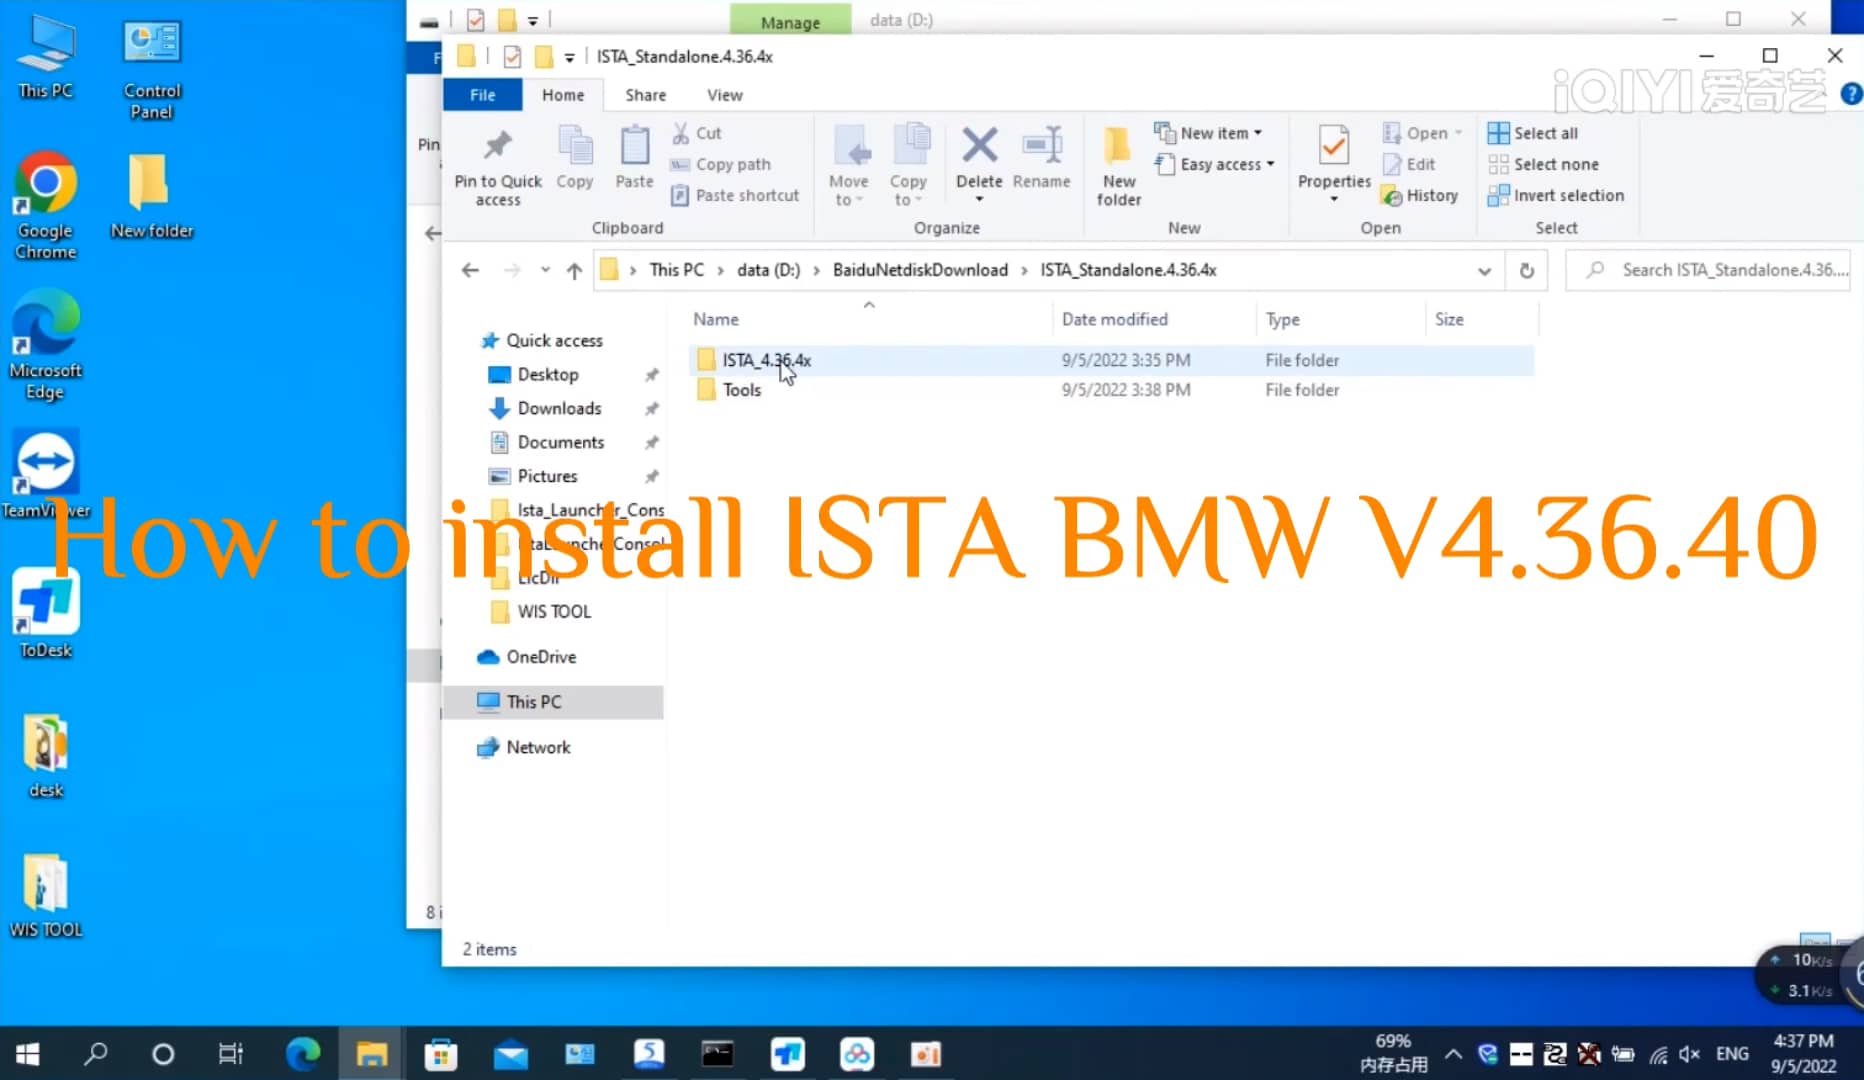Expand the address bar history dropdown

coord(1485,270)
